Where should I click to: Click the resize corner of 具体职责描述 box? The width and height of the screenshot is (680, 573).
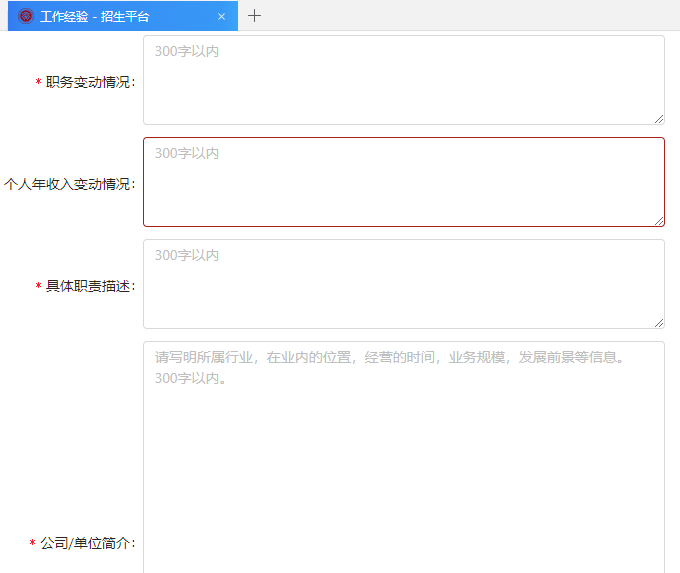click(659, 323)
